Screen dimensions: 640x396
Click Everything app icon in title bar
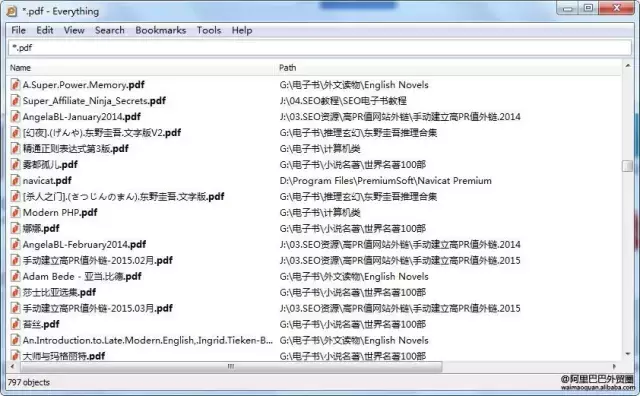coord(12,11)
